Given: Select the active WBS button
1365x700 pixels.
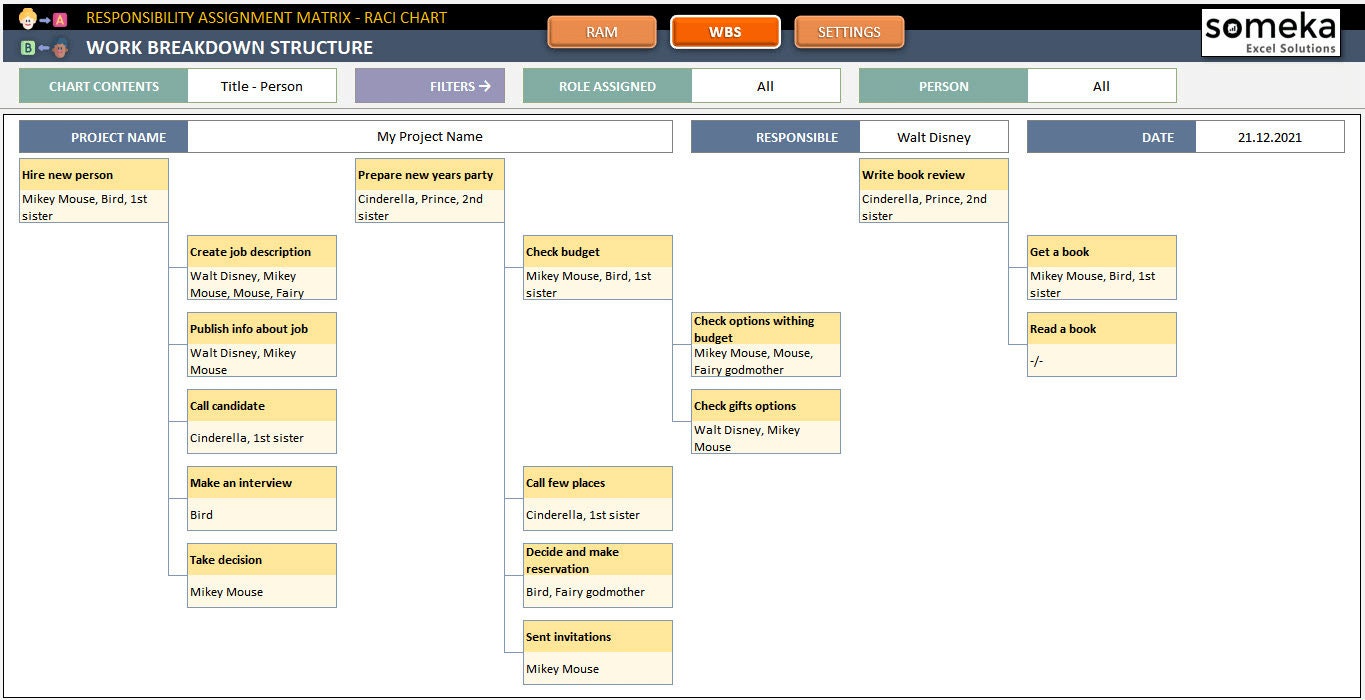Looking at the screenshot, I should (x=725, y=32).
